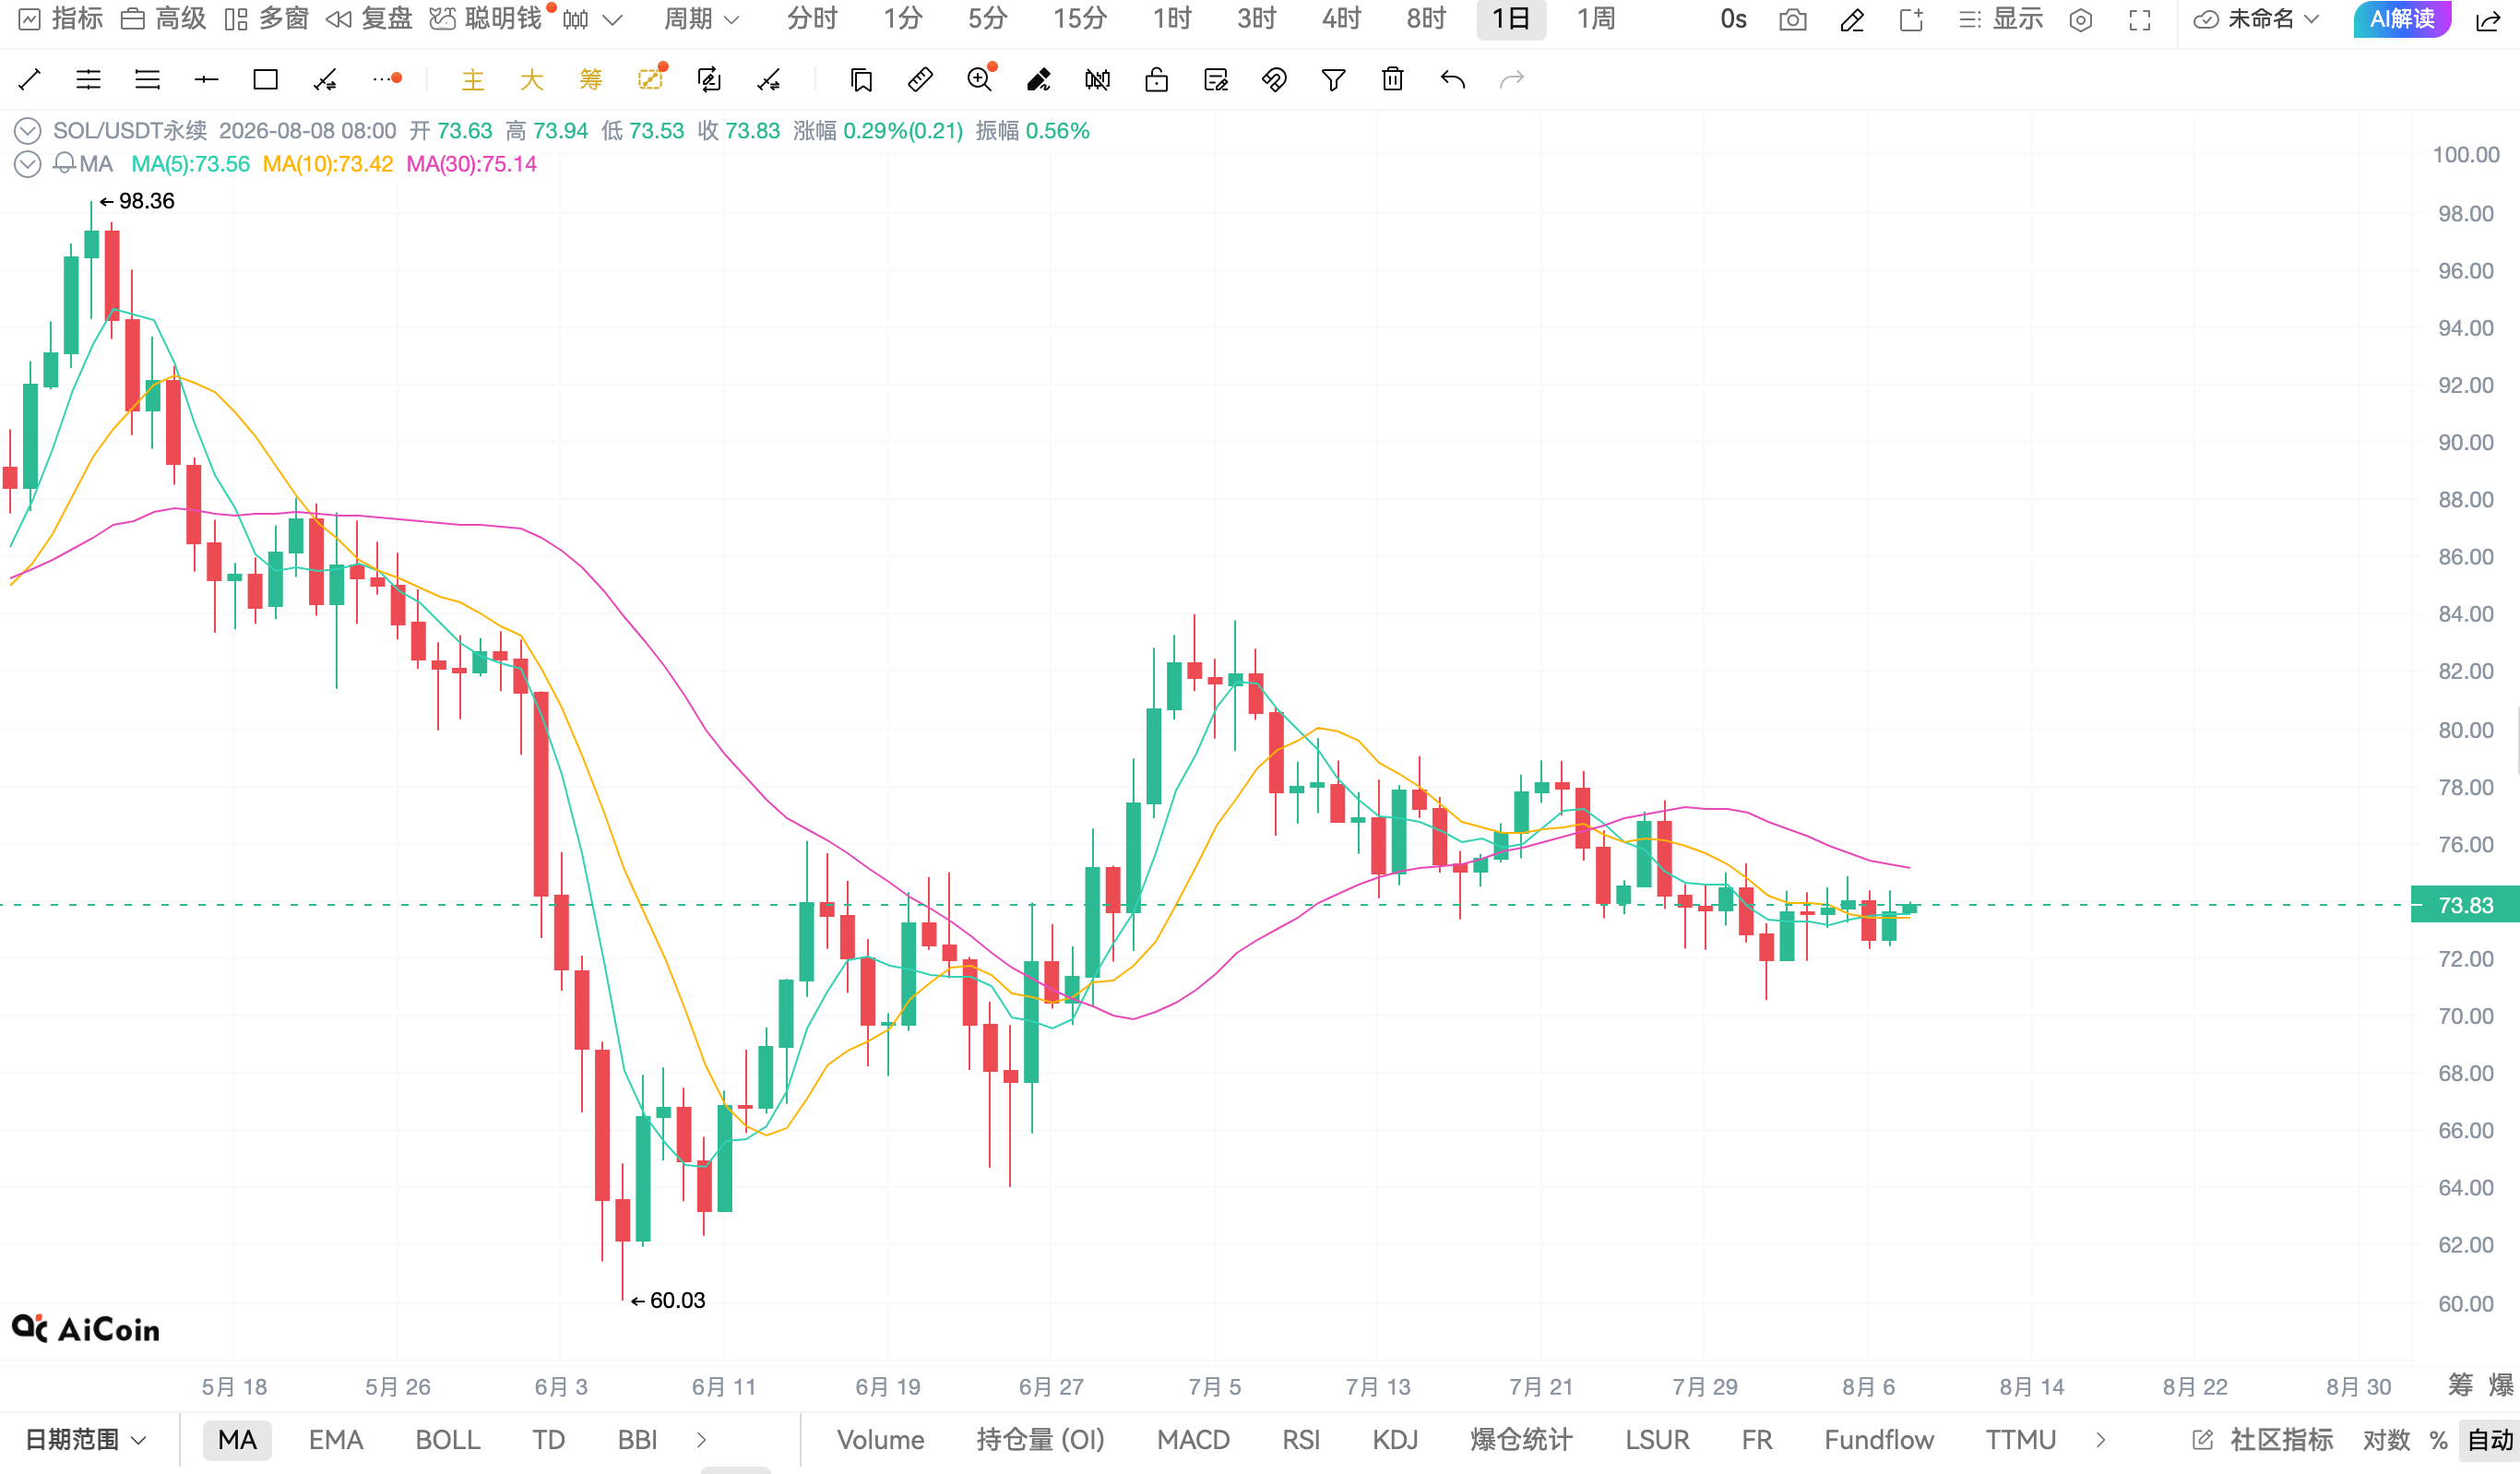Toggle the % percent scale
The height and width of the screenshot is (1474, 2520).
tap(2438, 1440)
